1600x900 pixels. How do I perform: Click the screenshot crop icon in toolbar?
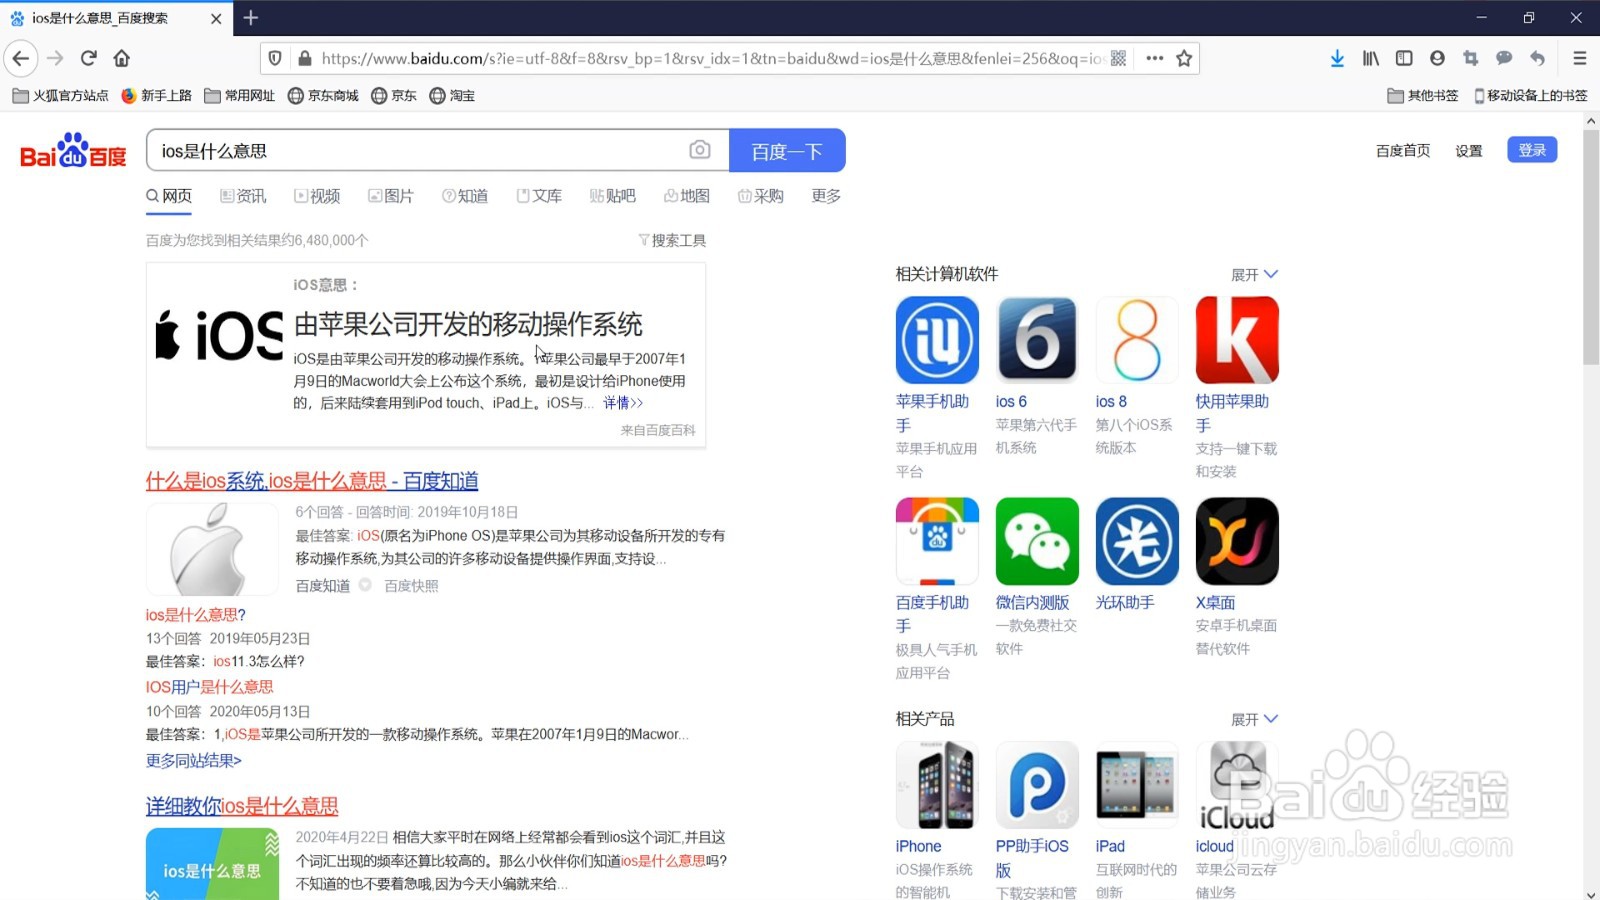pyautogui.click(x=1470, y=58)
